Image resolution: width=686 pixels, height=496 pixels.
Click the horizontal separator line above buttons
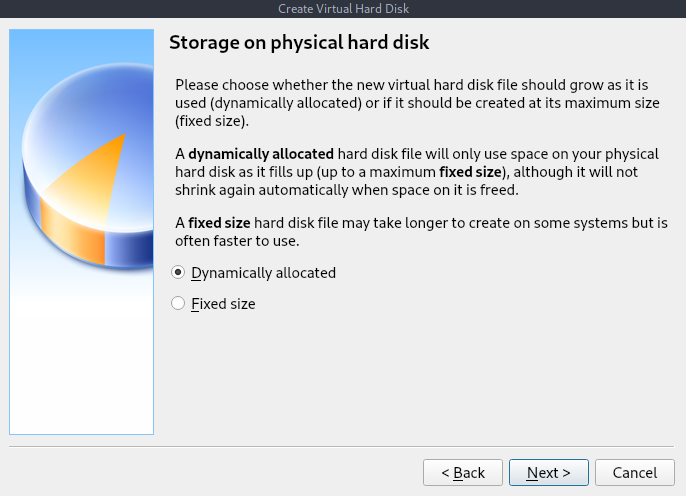343,446
